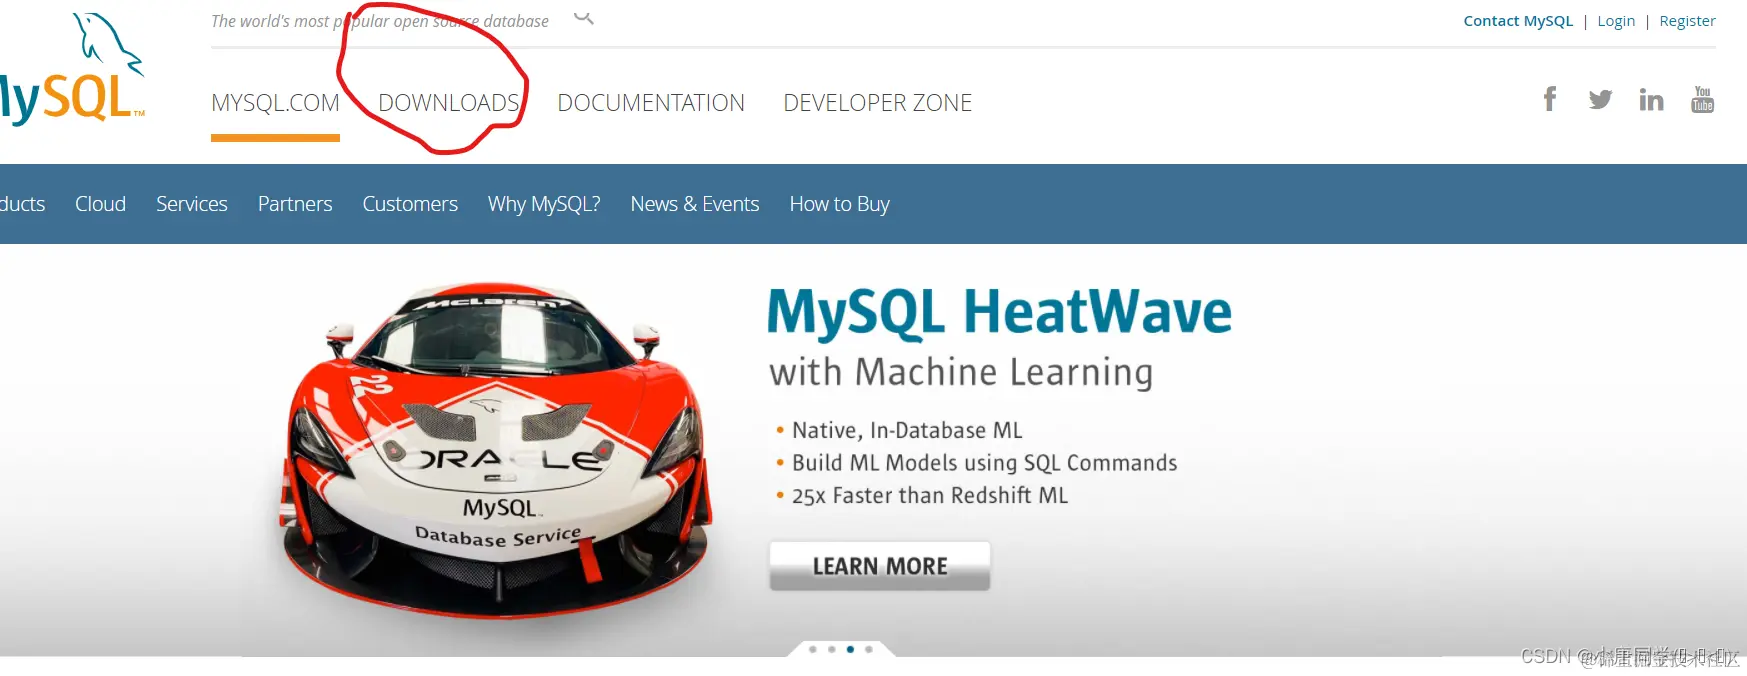The width and height of the screenshot is (1747, 676).
Task: Switch to the DEVELOPER ZONE tab
Action: (x=877, y=103)
